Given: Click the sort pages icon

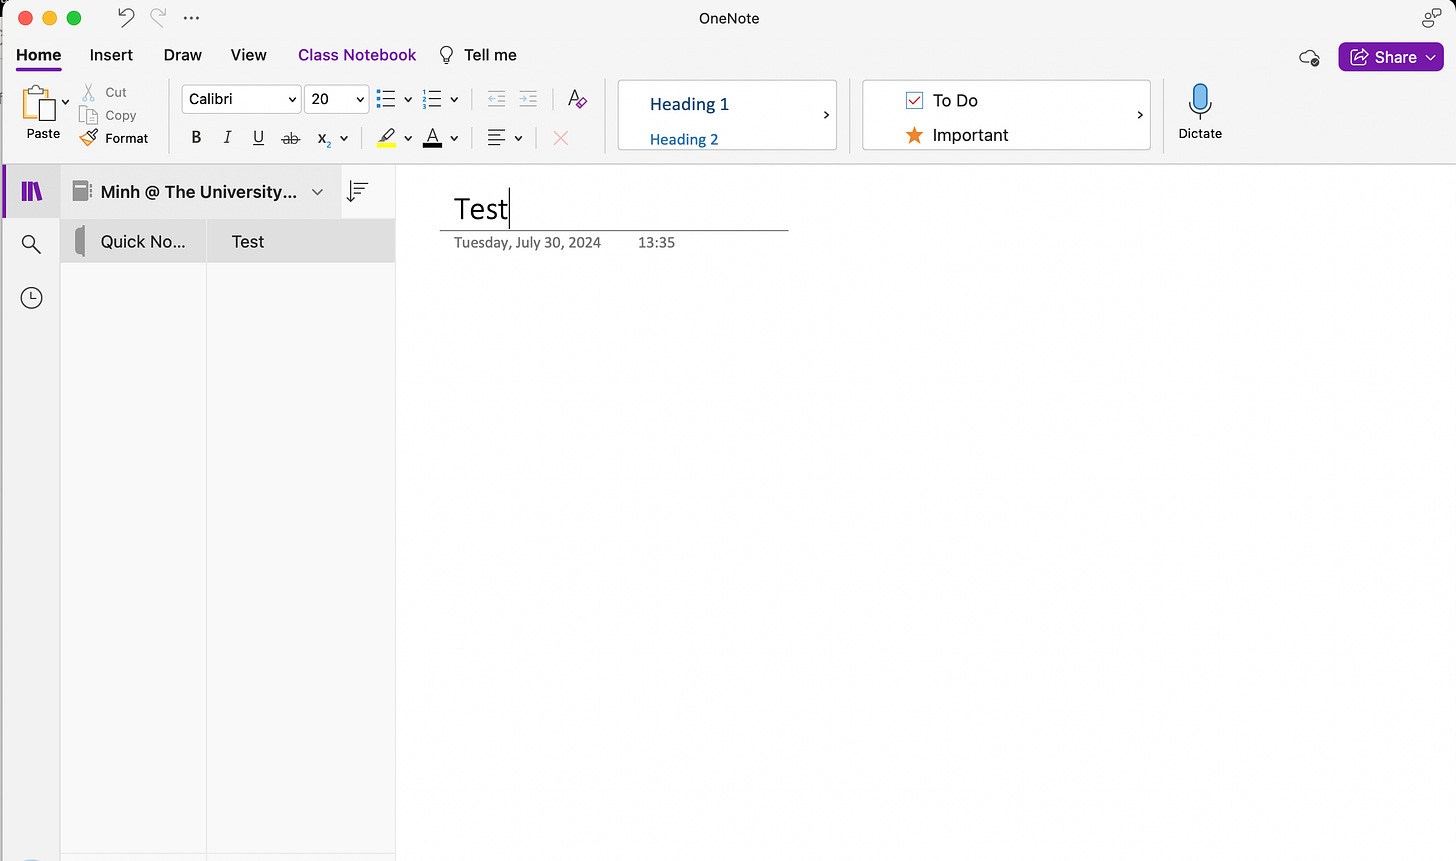Looking at the screenshot, I should point(357,191).
